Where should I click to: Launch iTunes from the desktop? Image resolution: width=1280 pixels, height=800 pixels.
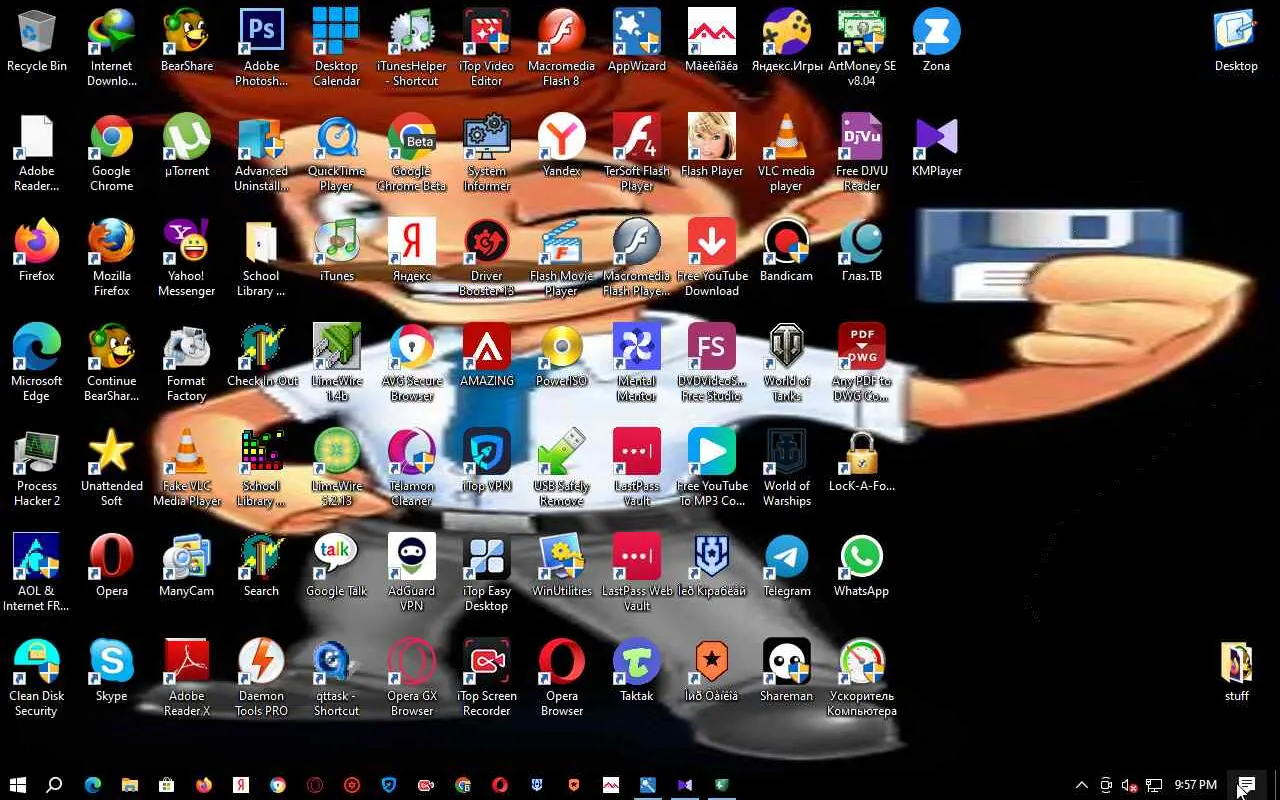337,251
